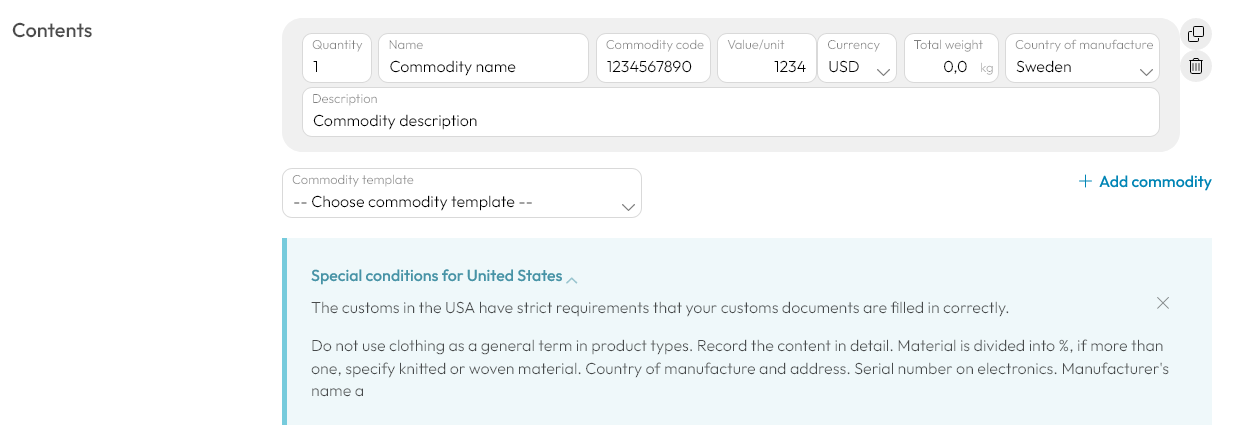Delete the commodity with trash icon
The image size is (1235, 443).
(1195, 67)
